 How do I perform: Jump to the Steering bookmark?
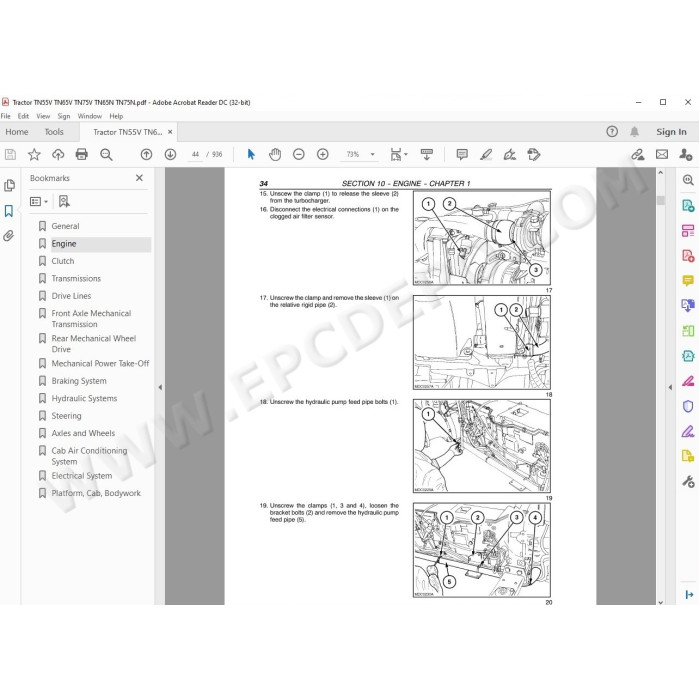click(66, 416)
